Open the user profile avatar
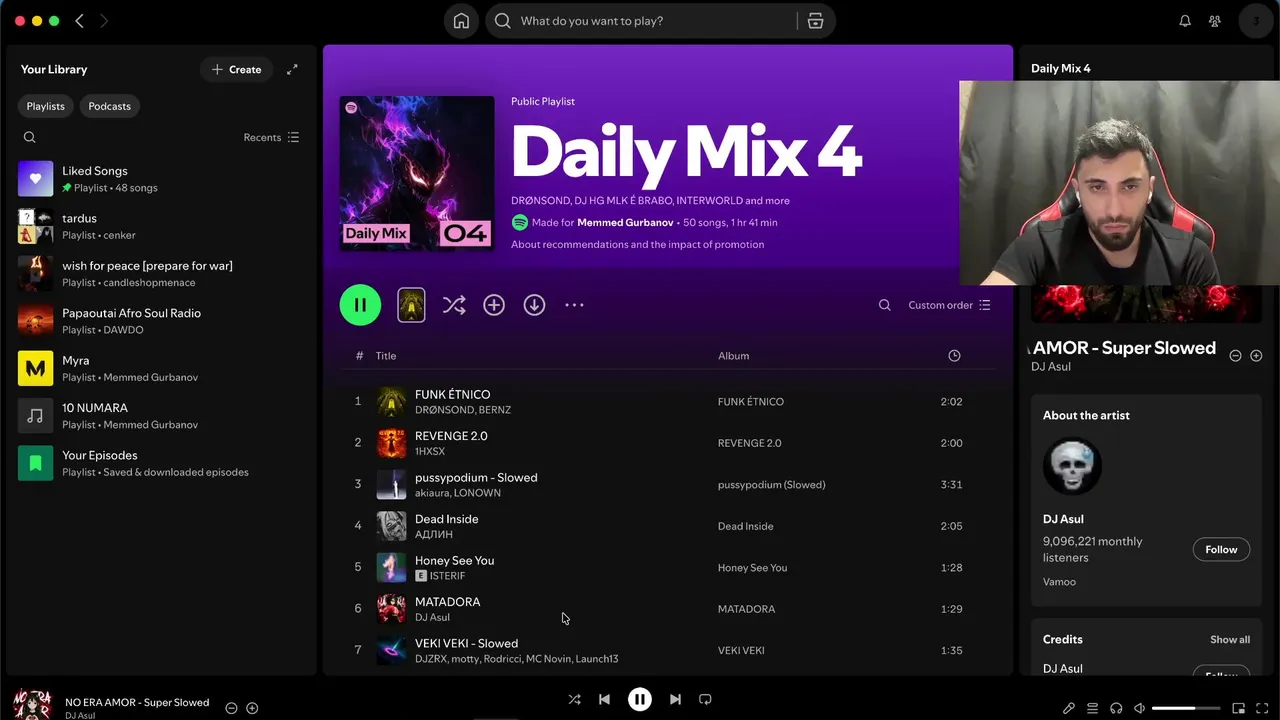This screenshot has height=720, width=1280. pyautogui.click(x=1256, y=21)
